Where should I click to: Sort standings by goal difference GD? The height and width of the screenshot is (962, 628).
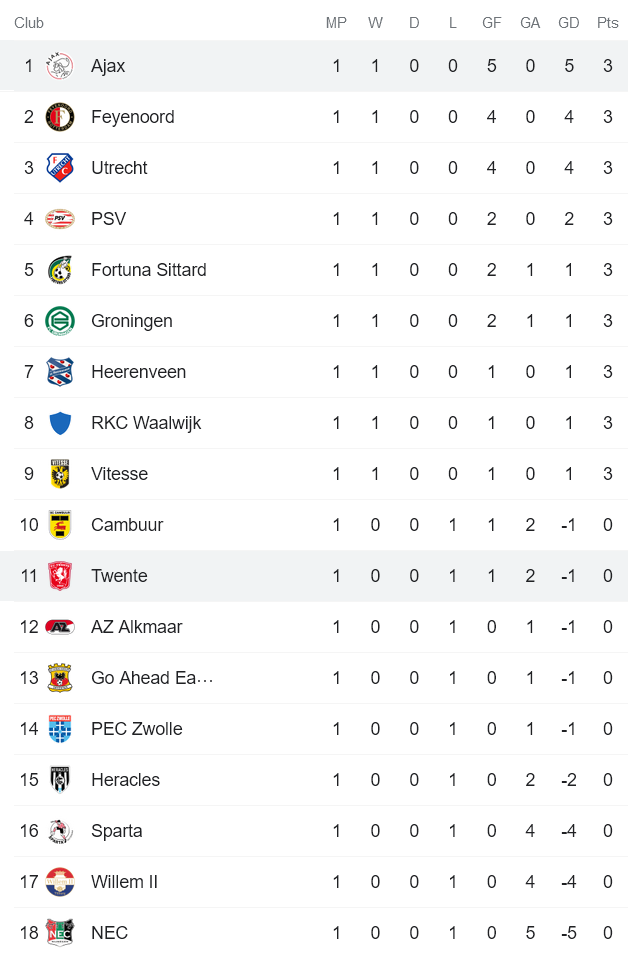(568, 22)
